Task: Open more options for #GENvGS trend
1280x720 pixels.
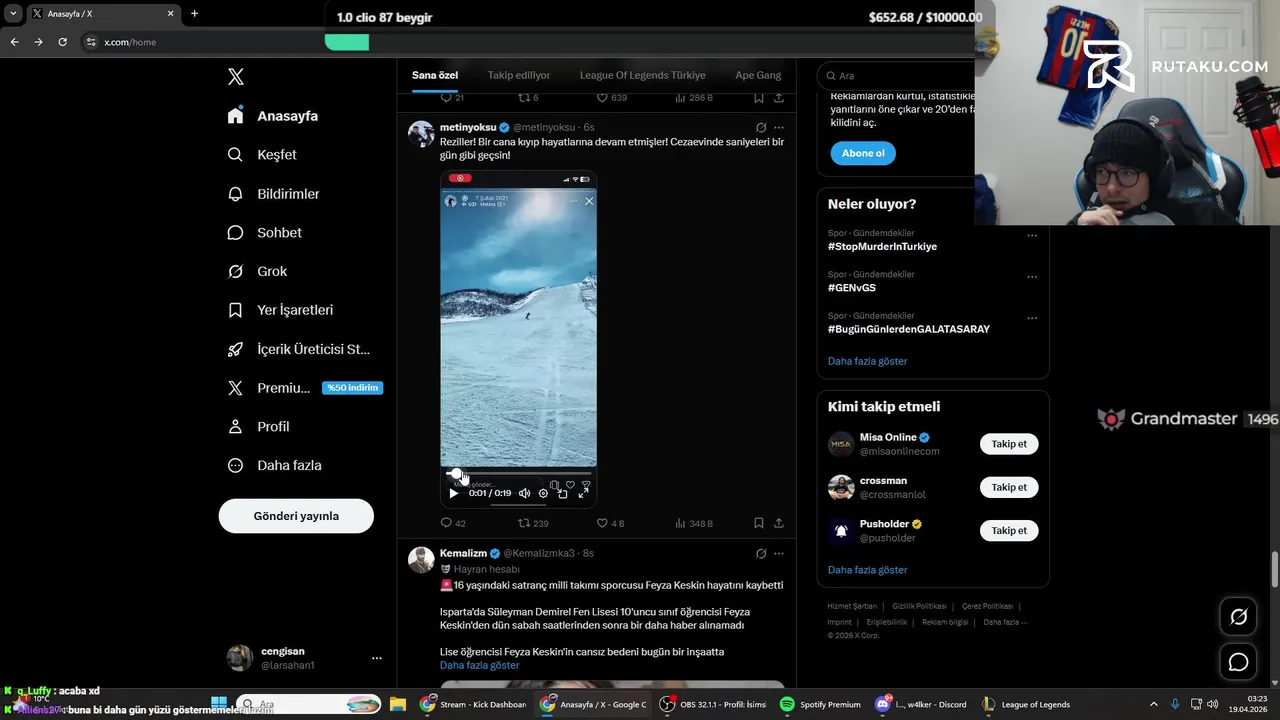Action: tap(1032, 277)
